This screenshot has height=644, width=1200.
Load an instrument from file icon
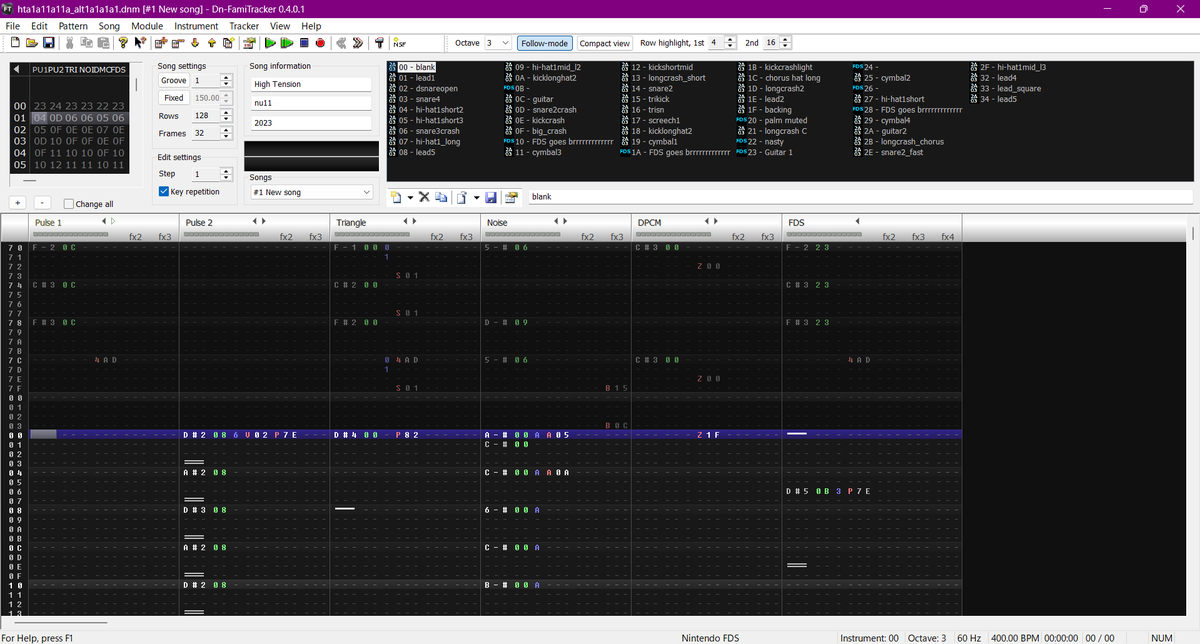point(462,197)
